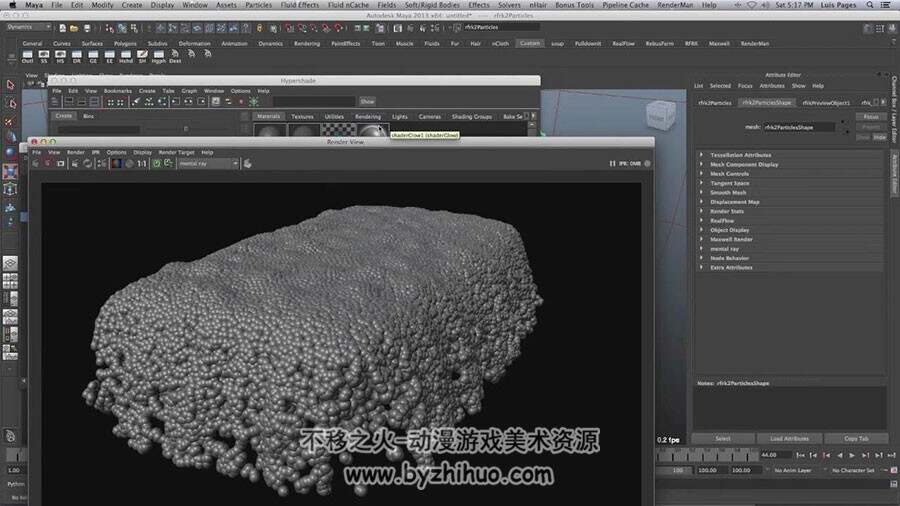Open the Fluid Effects menu
This screenshot has width=900, height=506.
pos(300,5)
